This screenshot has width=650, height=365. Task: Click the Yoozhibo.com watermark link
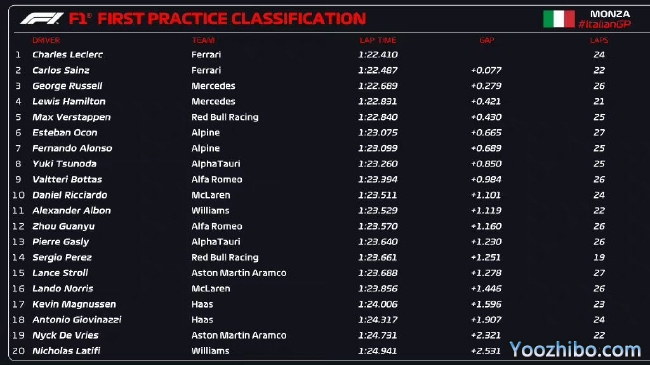tap(575, 350)
